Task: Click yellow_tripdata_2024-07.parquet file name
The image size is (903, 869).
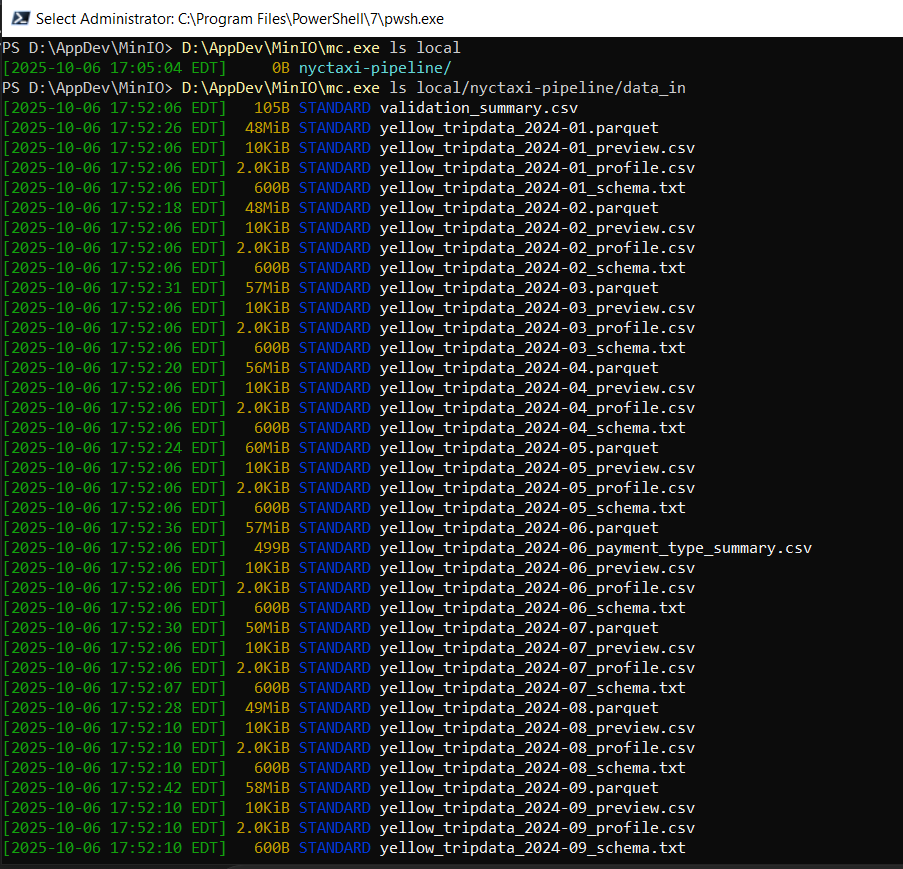Action: pos(519,628)
